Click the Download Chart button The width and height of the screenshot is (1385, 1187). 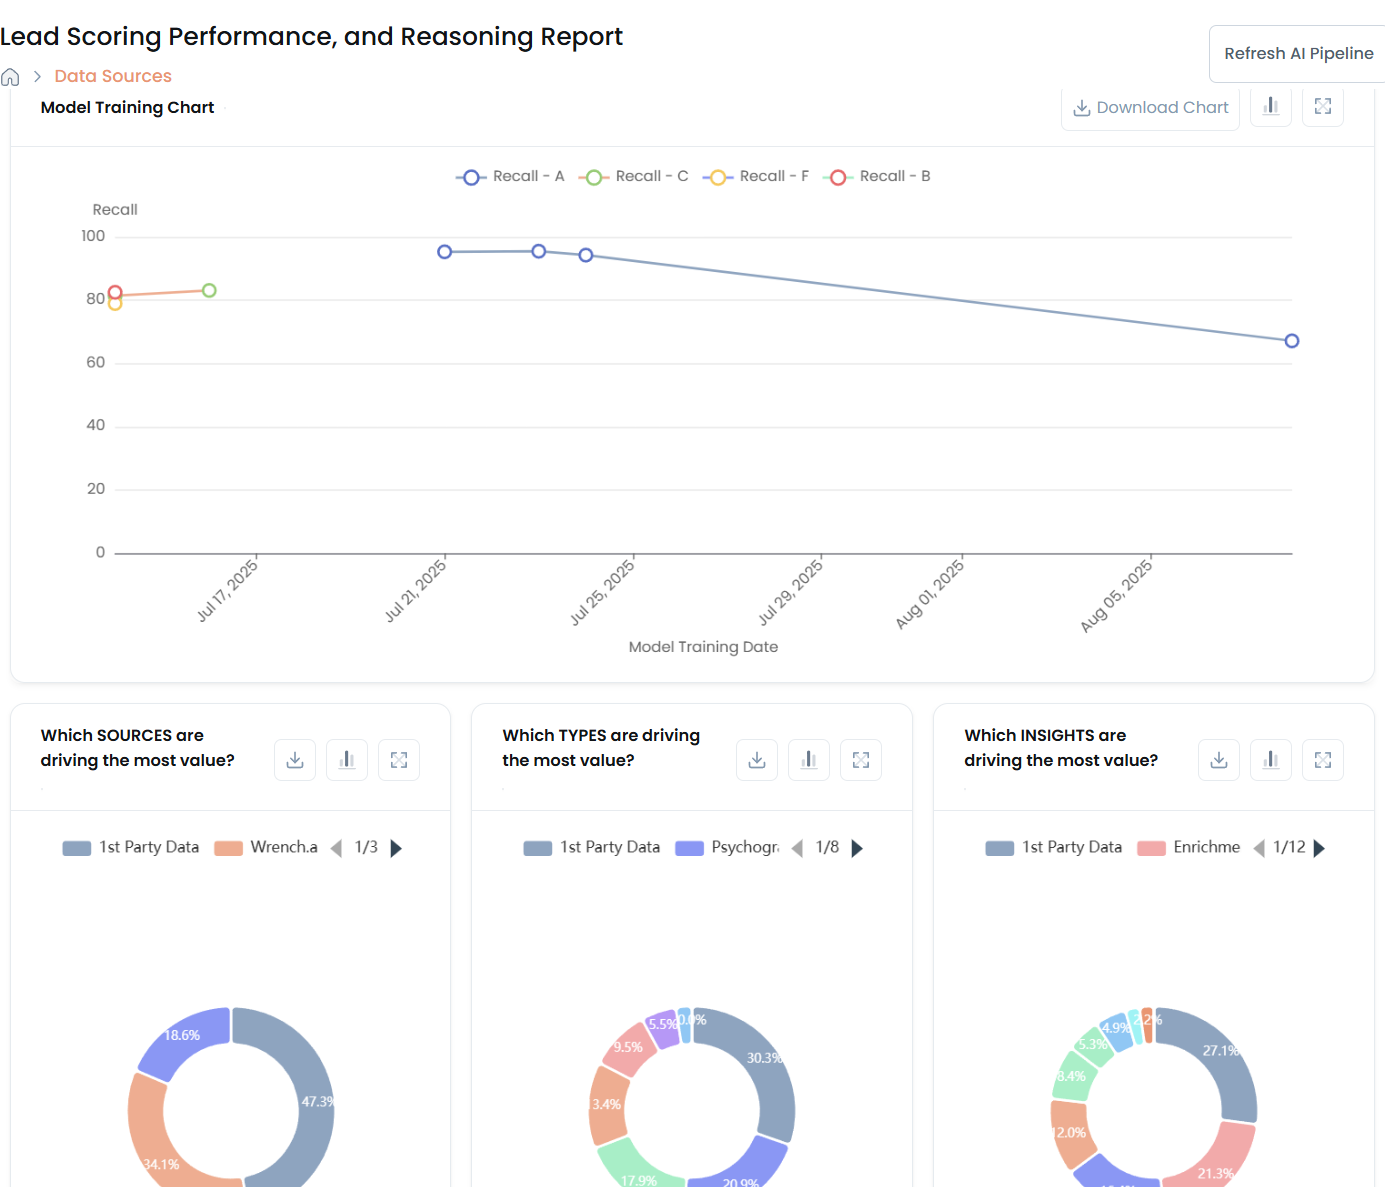[x=1150, y=108]
